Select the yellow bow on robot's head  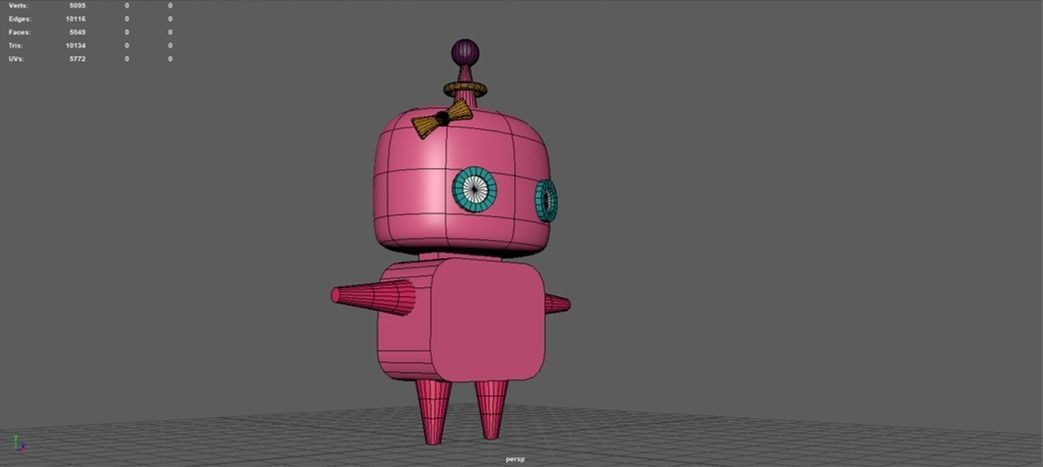pos(442,119)
